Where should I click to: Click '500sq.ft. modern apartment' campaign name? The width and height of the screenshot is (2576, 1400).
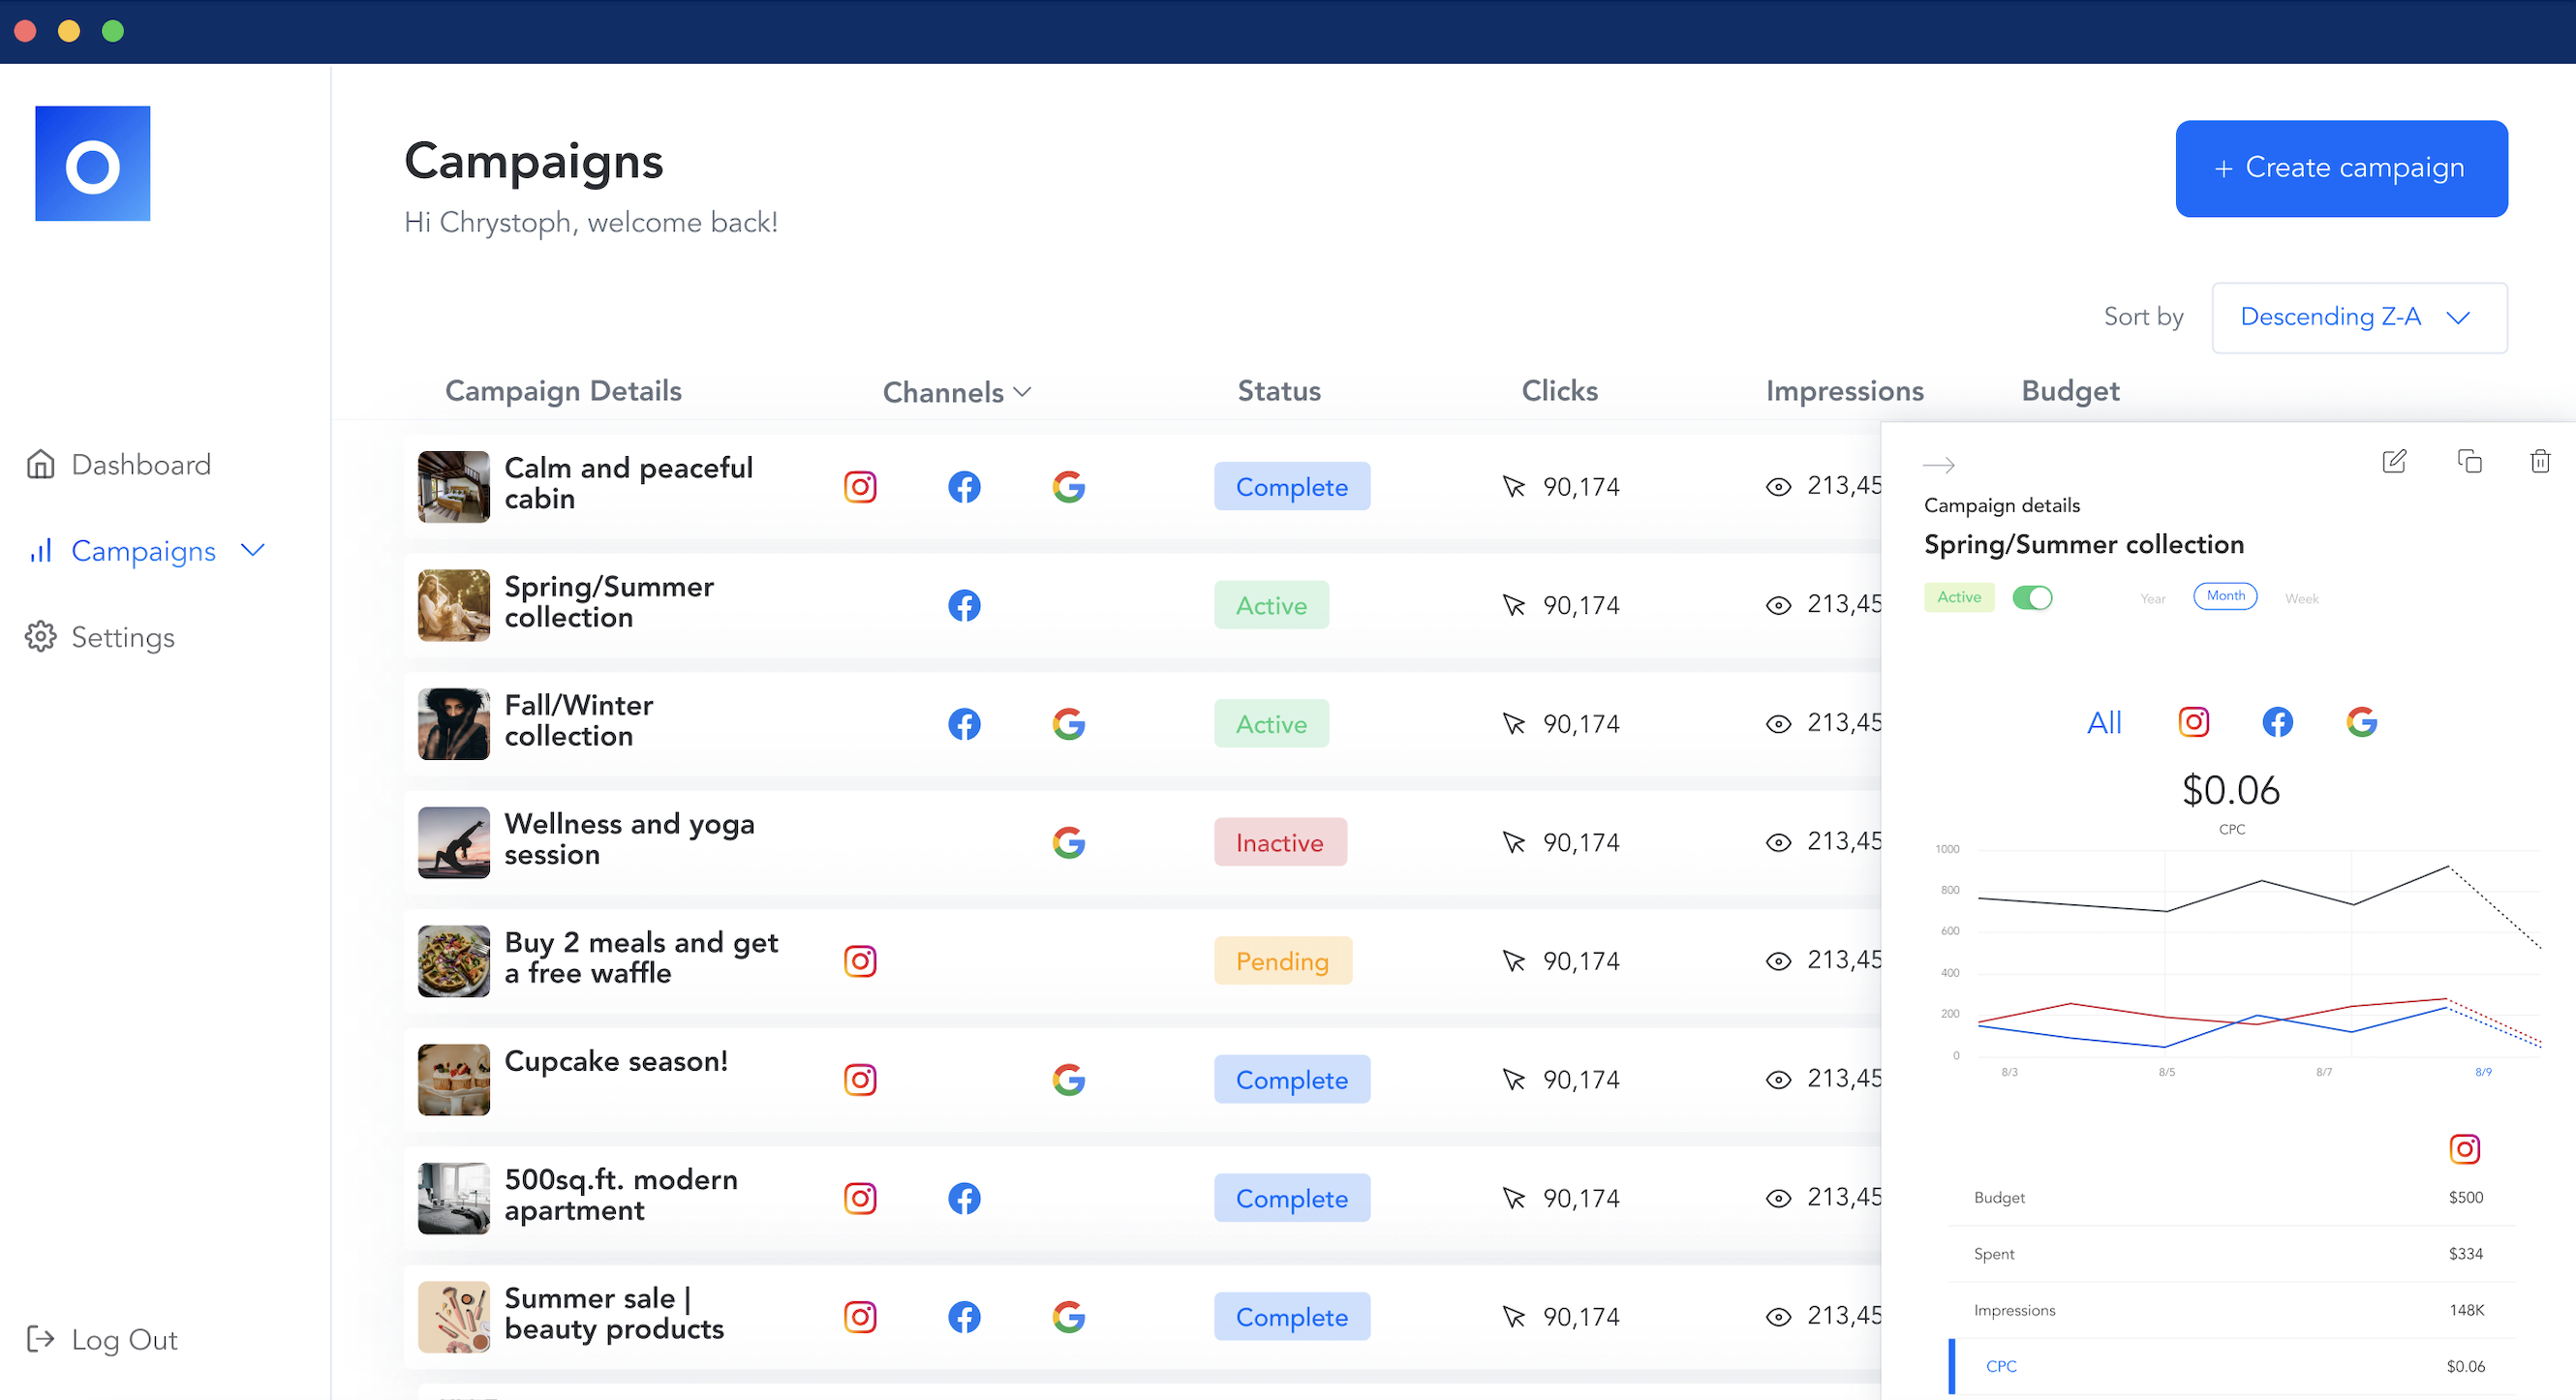621,1195
